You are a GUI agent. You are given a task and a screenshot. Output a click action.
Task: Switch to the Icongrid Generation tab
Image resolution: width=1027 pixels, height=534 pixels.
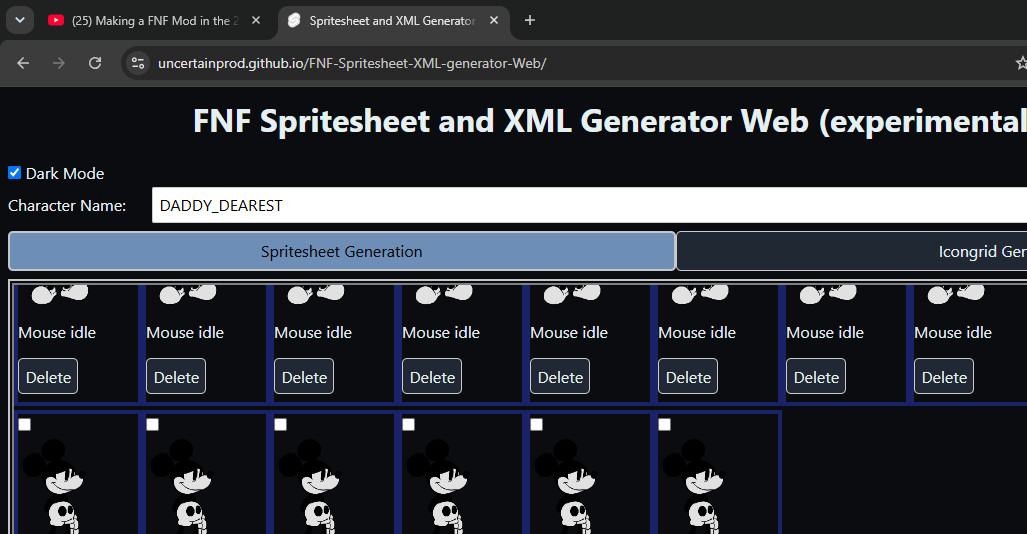coord(851,251)
